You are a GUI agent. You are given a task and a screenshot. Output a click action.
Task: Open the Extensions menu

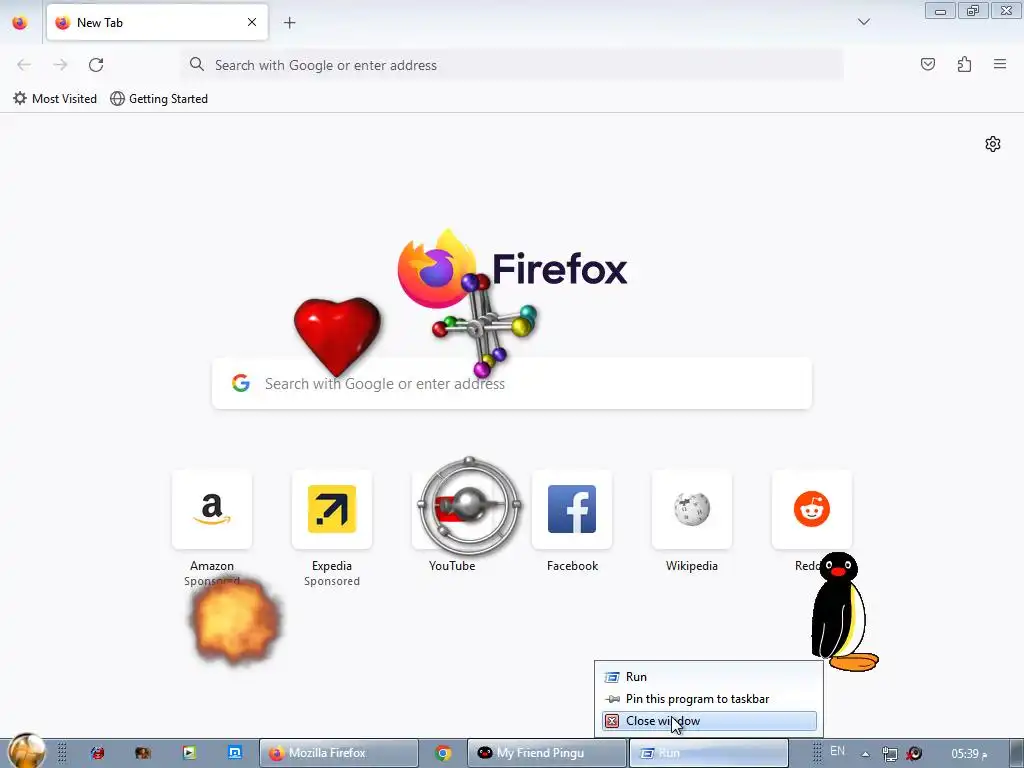coord(964,64)
